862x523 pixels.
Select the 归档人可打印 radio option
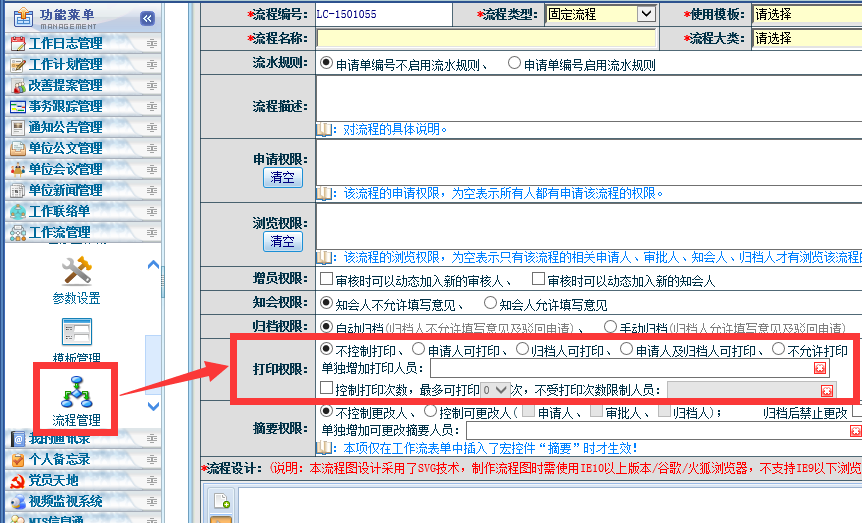522,350
